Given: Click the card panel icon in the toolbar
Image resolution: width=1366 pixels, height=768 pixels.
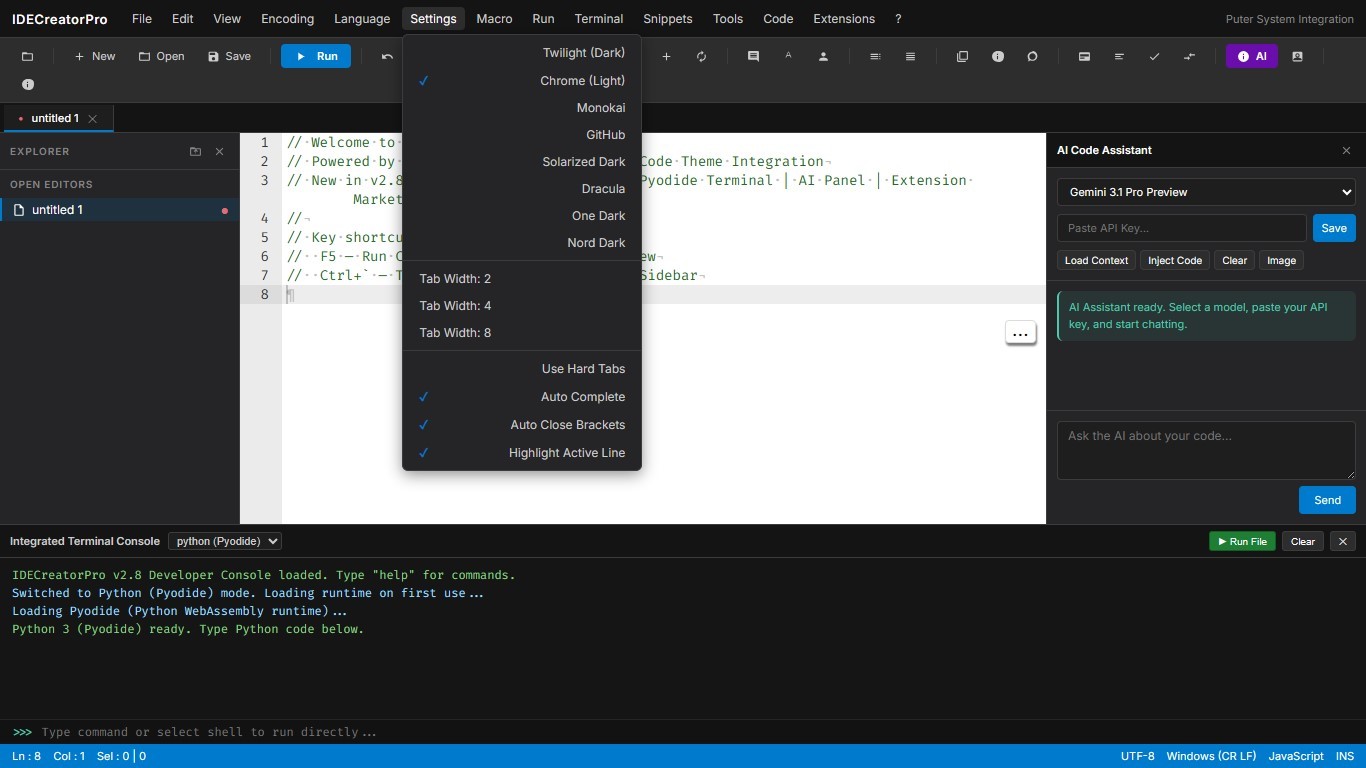Looking at the screenshot, I should click(x=1084, y=57).
